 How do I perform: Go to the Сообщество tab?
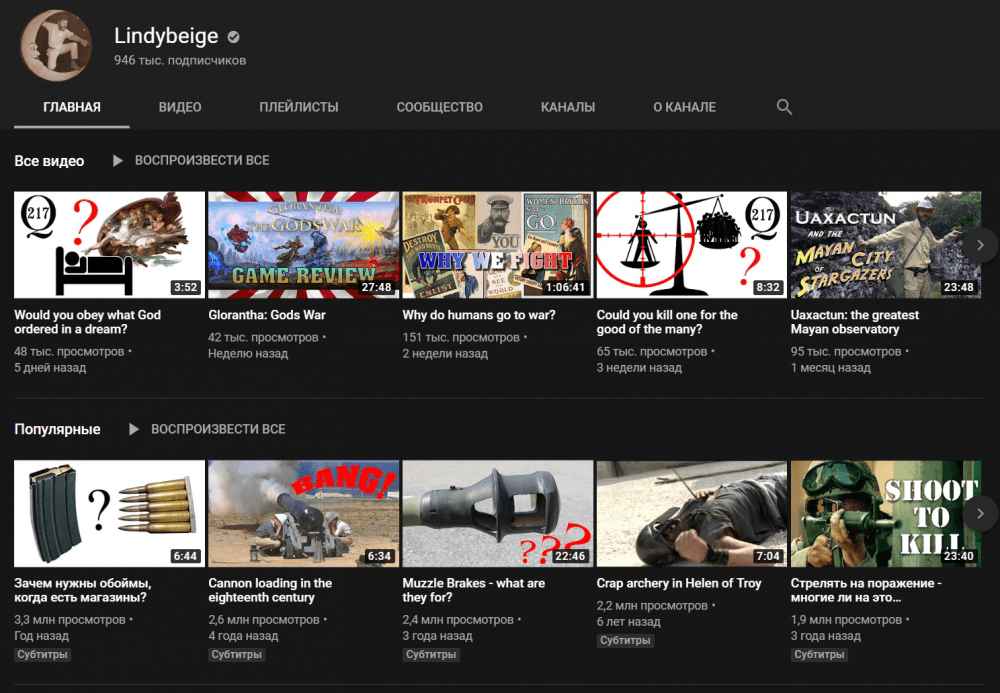(x=439, y=107)
